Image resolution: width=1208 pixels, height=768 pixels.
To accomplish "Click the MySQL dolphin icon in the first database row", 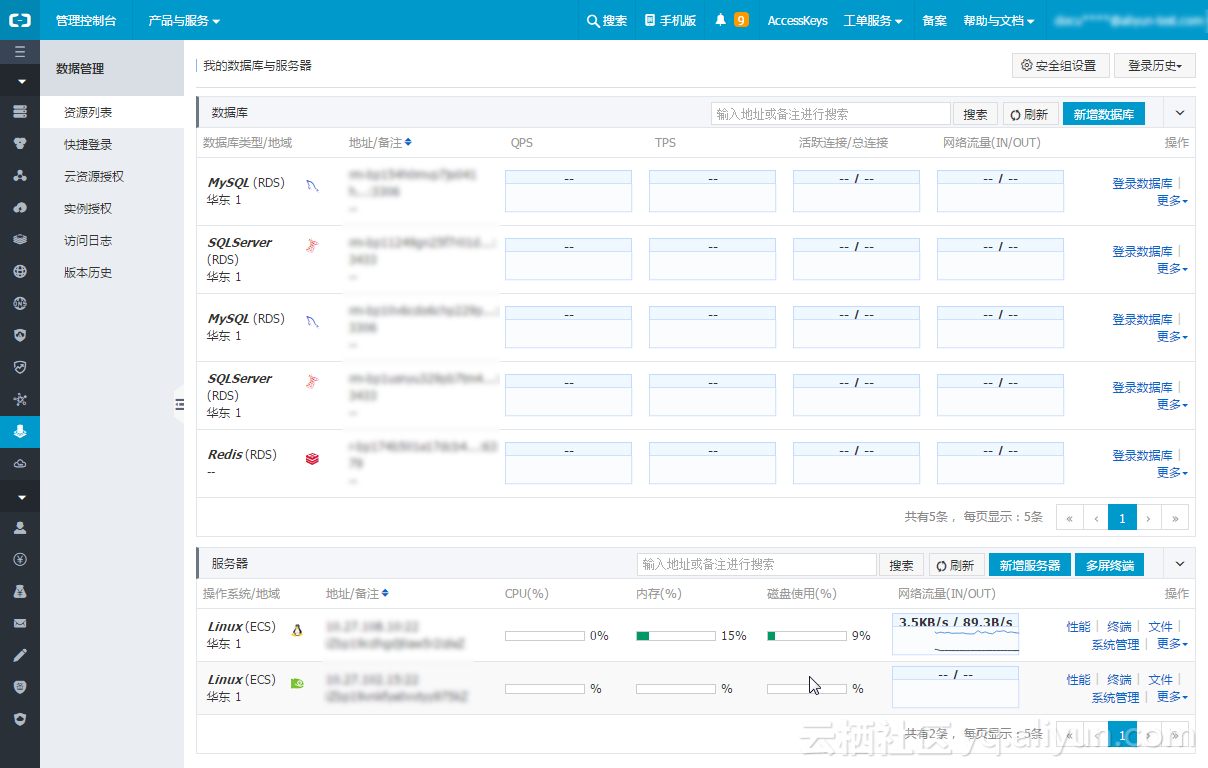I will (x=312, y=185).
